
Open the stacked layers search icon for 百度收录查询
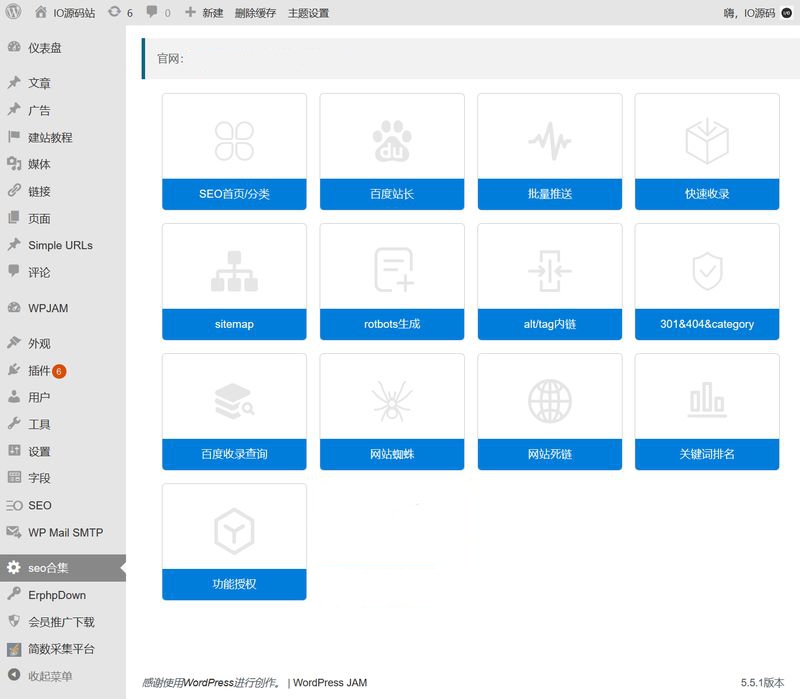click(x=234, y=401)
